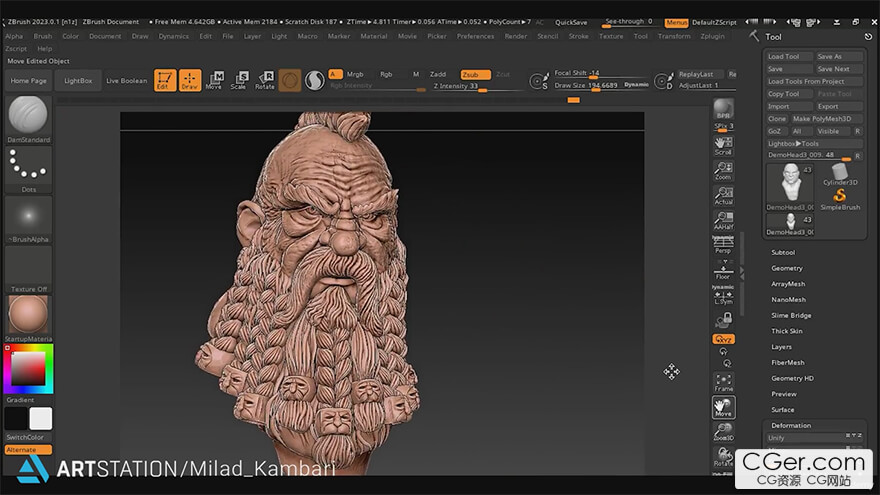Image resolution: width=880 pixels, height=495 pixels.
Task: Open the StartupMaterial sphere picker
Action: [28, 314]
